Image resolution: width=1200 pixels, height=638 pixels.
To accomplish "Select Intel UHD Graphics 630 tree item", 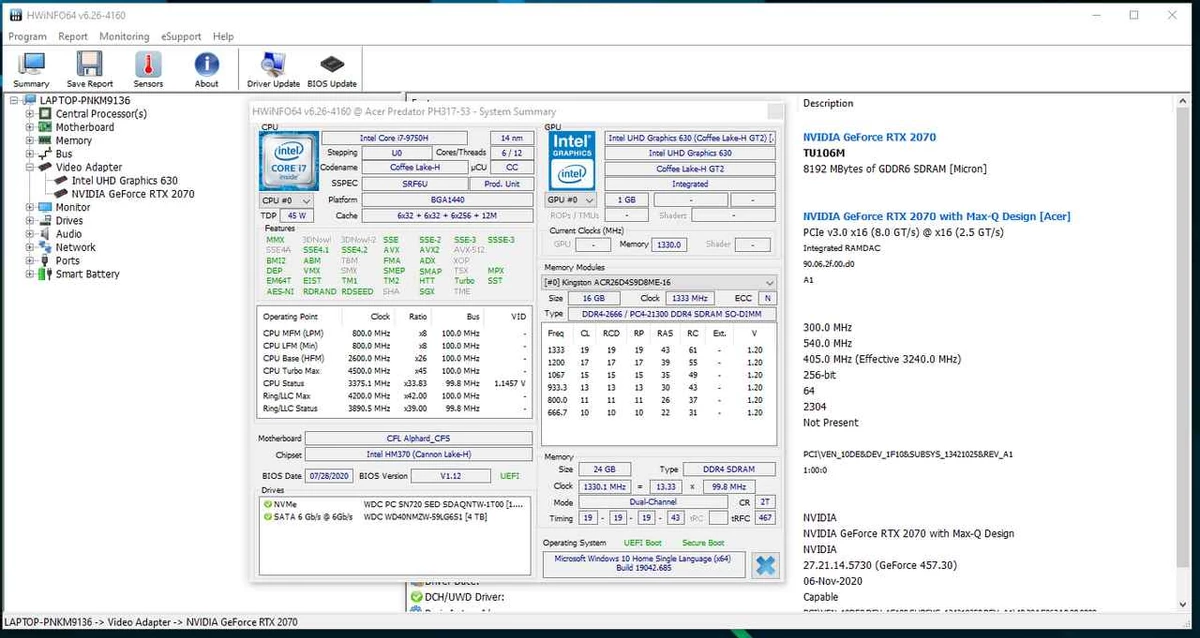I will (x=125, y=181).
